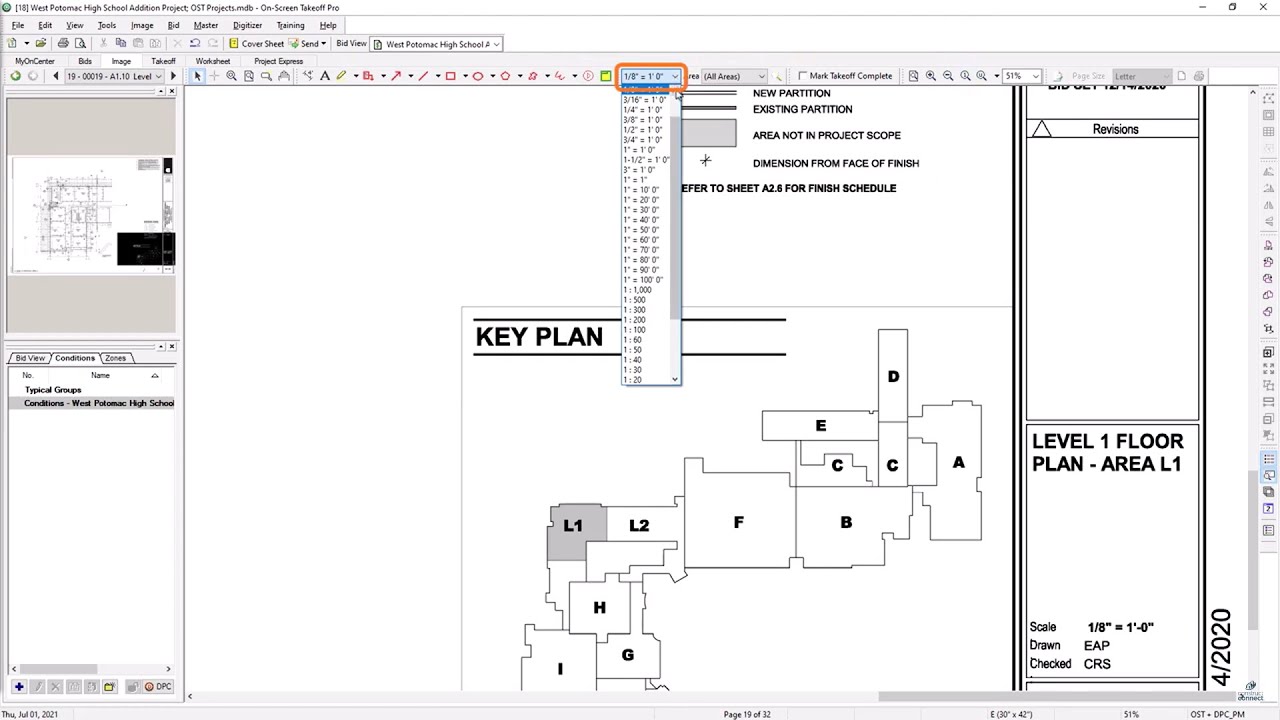Click the yellow-green notes icon before scale box
The width and height of the screenshot is (1280, 720).
tap(605, 76)
